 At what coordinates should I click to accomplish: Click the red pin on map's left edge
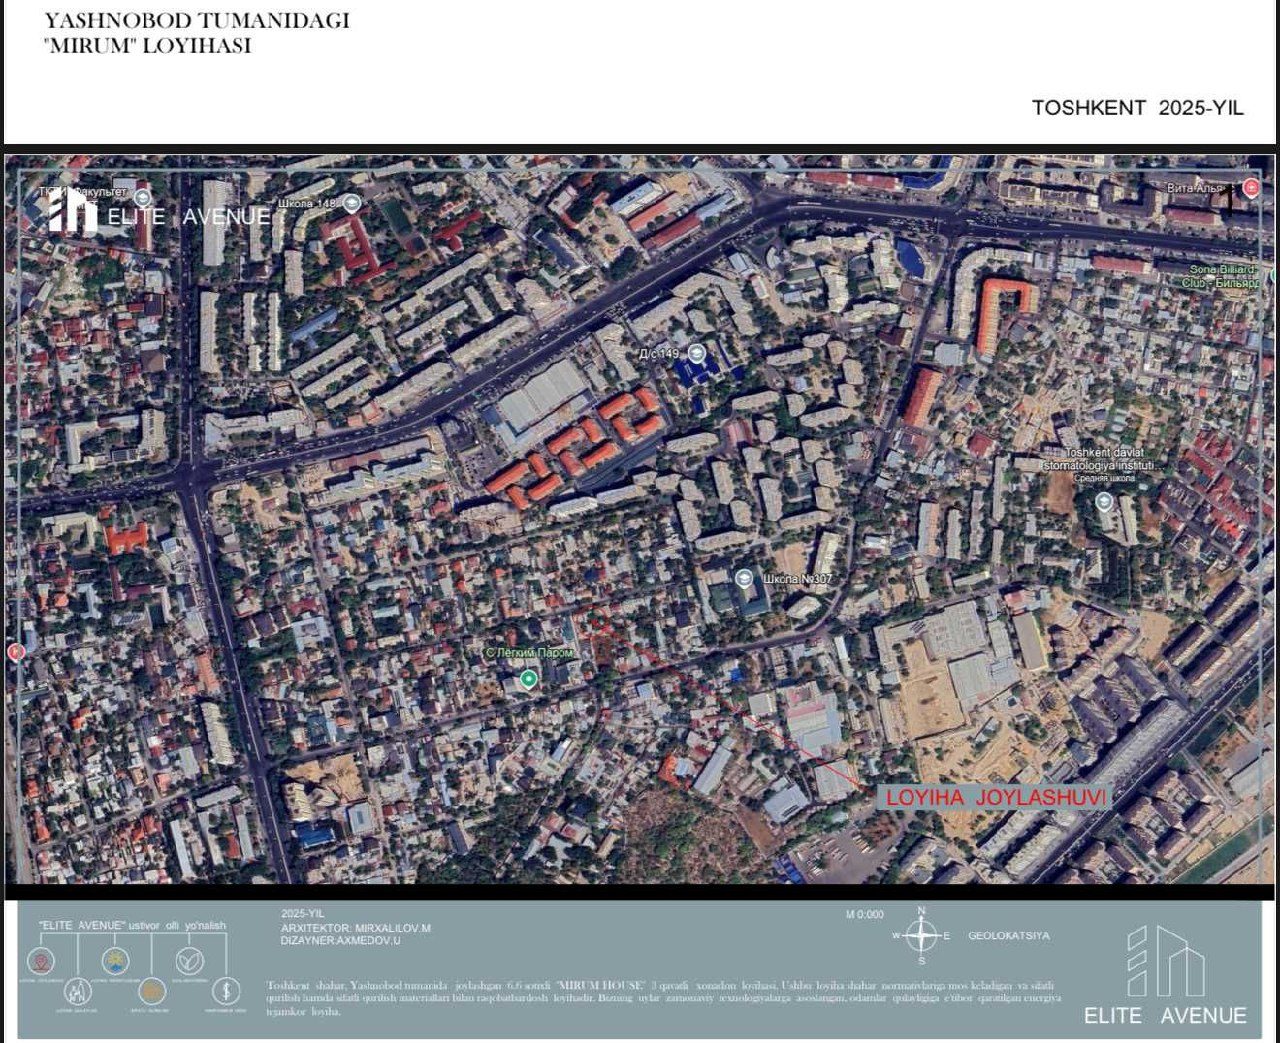(15, 653)
